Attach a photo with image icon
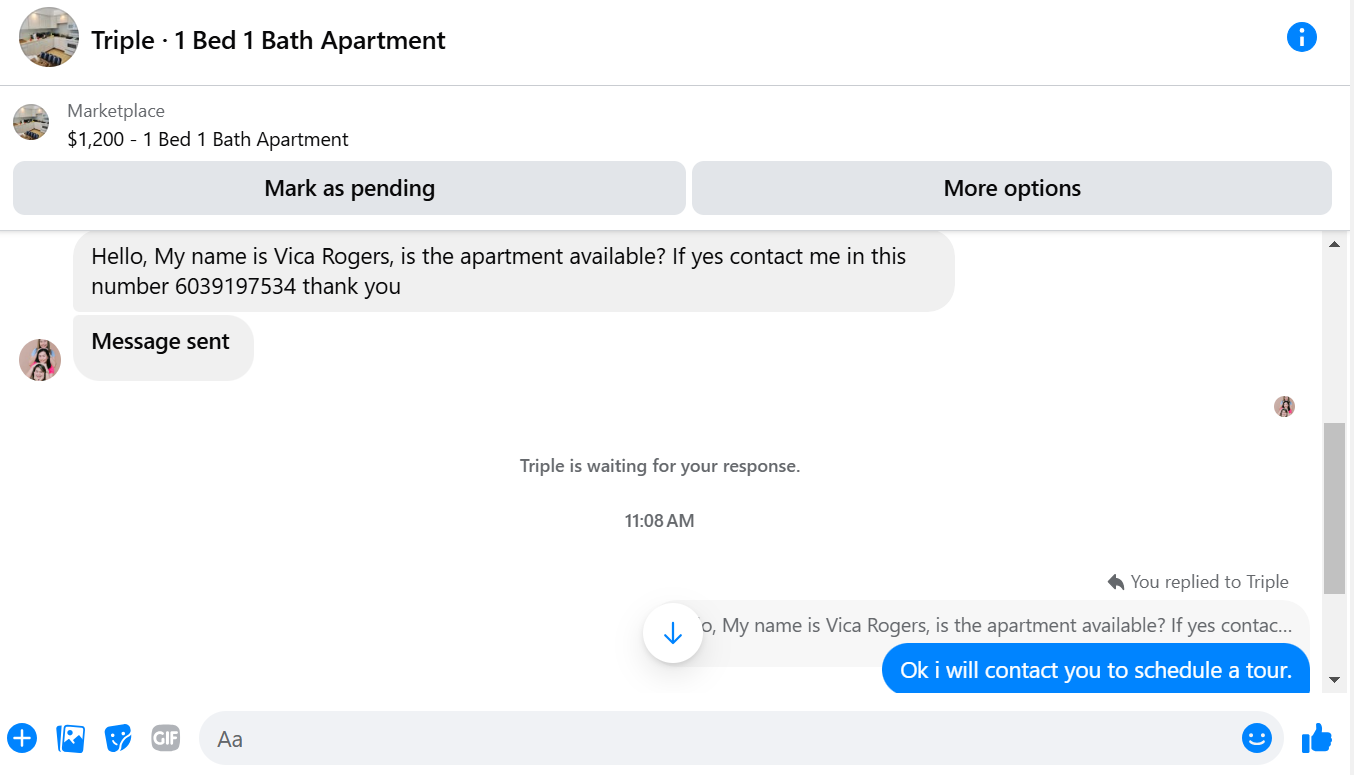 (x=71, y=739)
